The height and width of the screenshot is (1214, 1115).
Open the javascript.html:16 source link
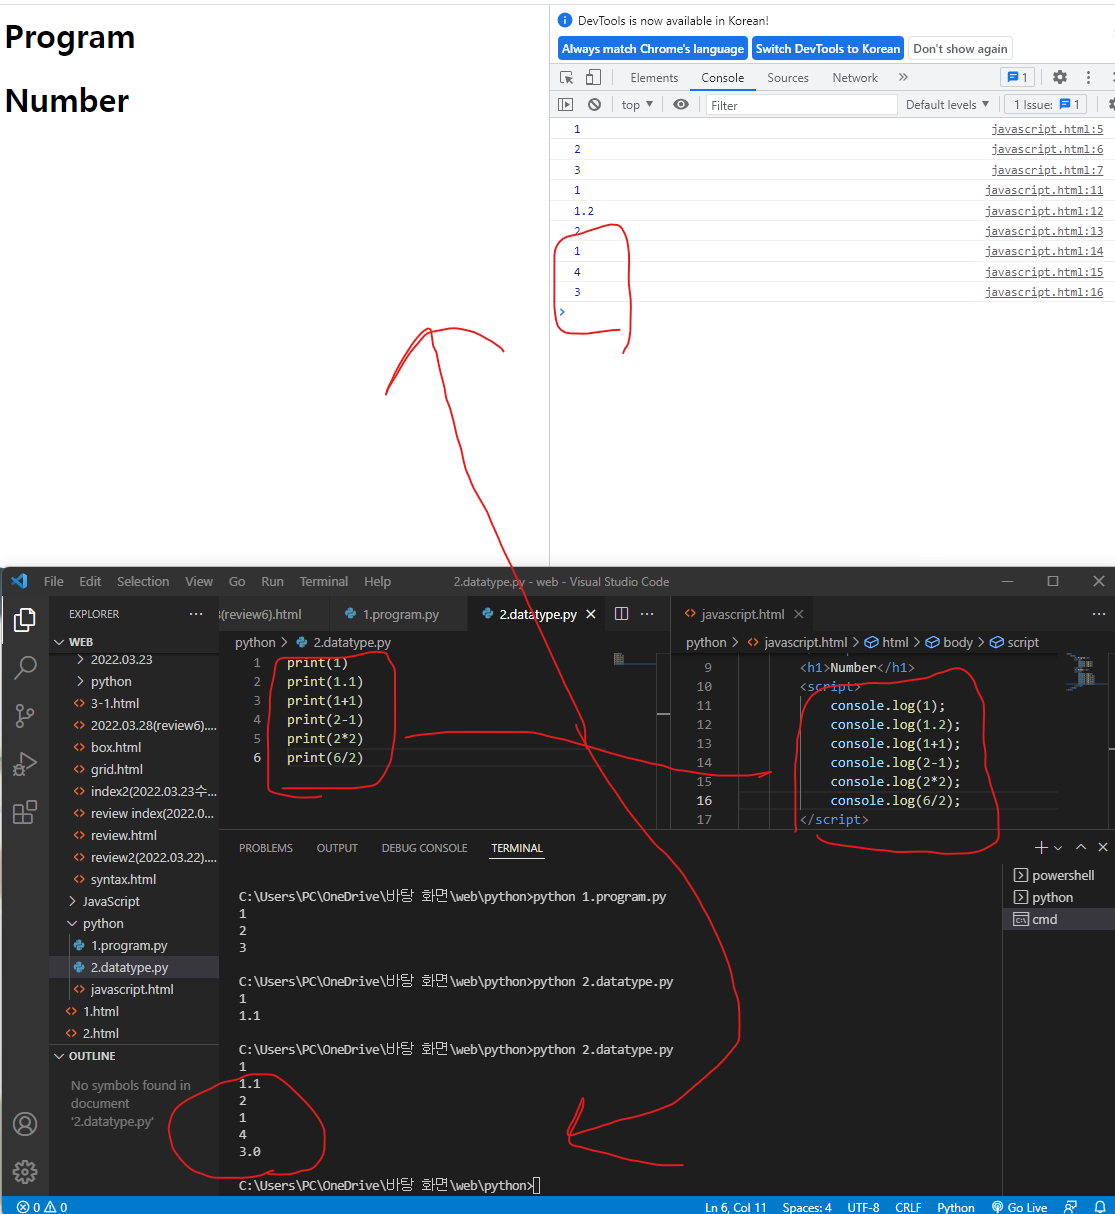click(1044, 292)
